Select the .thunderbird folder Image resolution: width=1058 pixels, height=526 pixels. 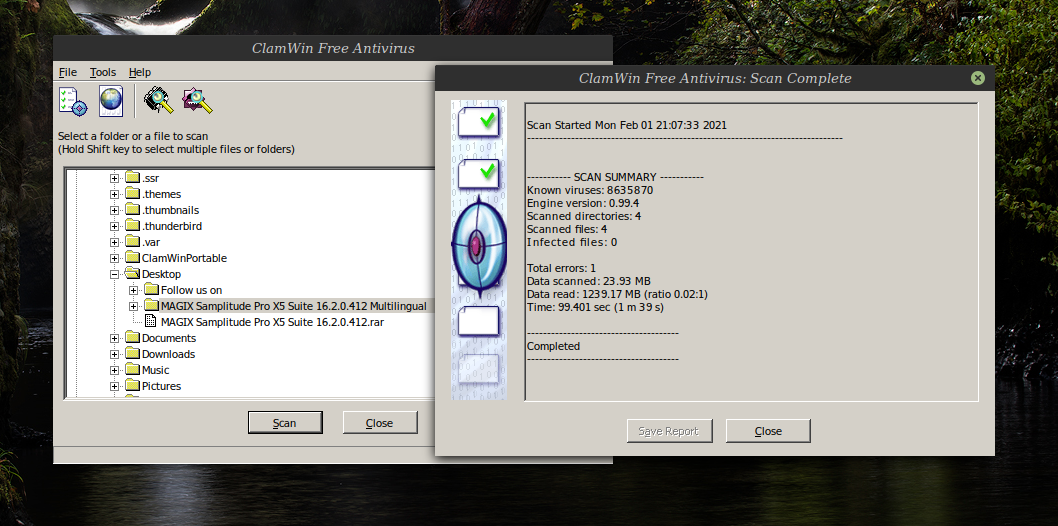(x=171, y=226)
